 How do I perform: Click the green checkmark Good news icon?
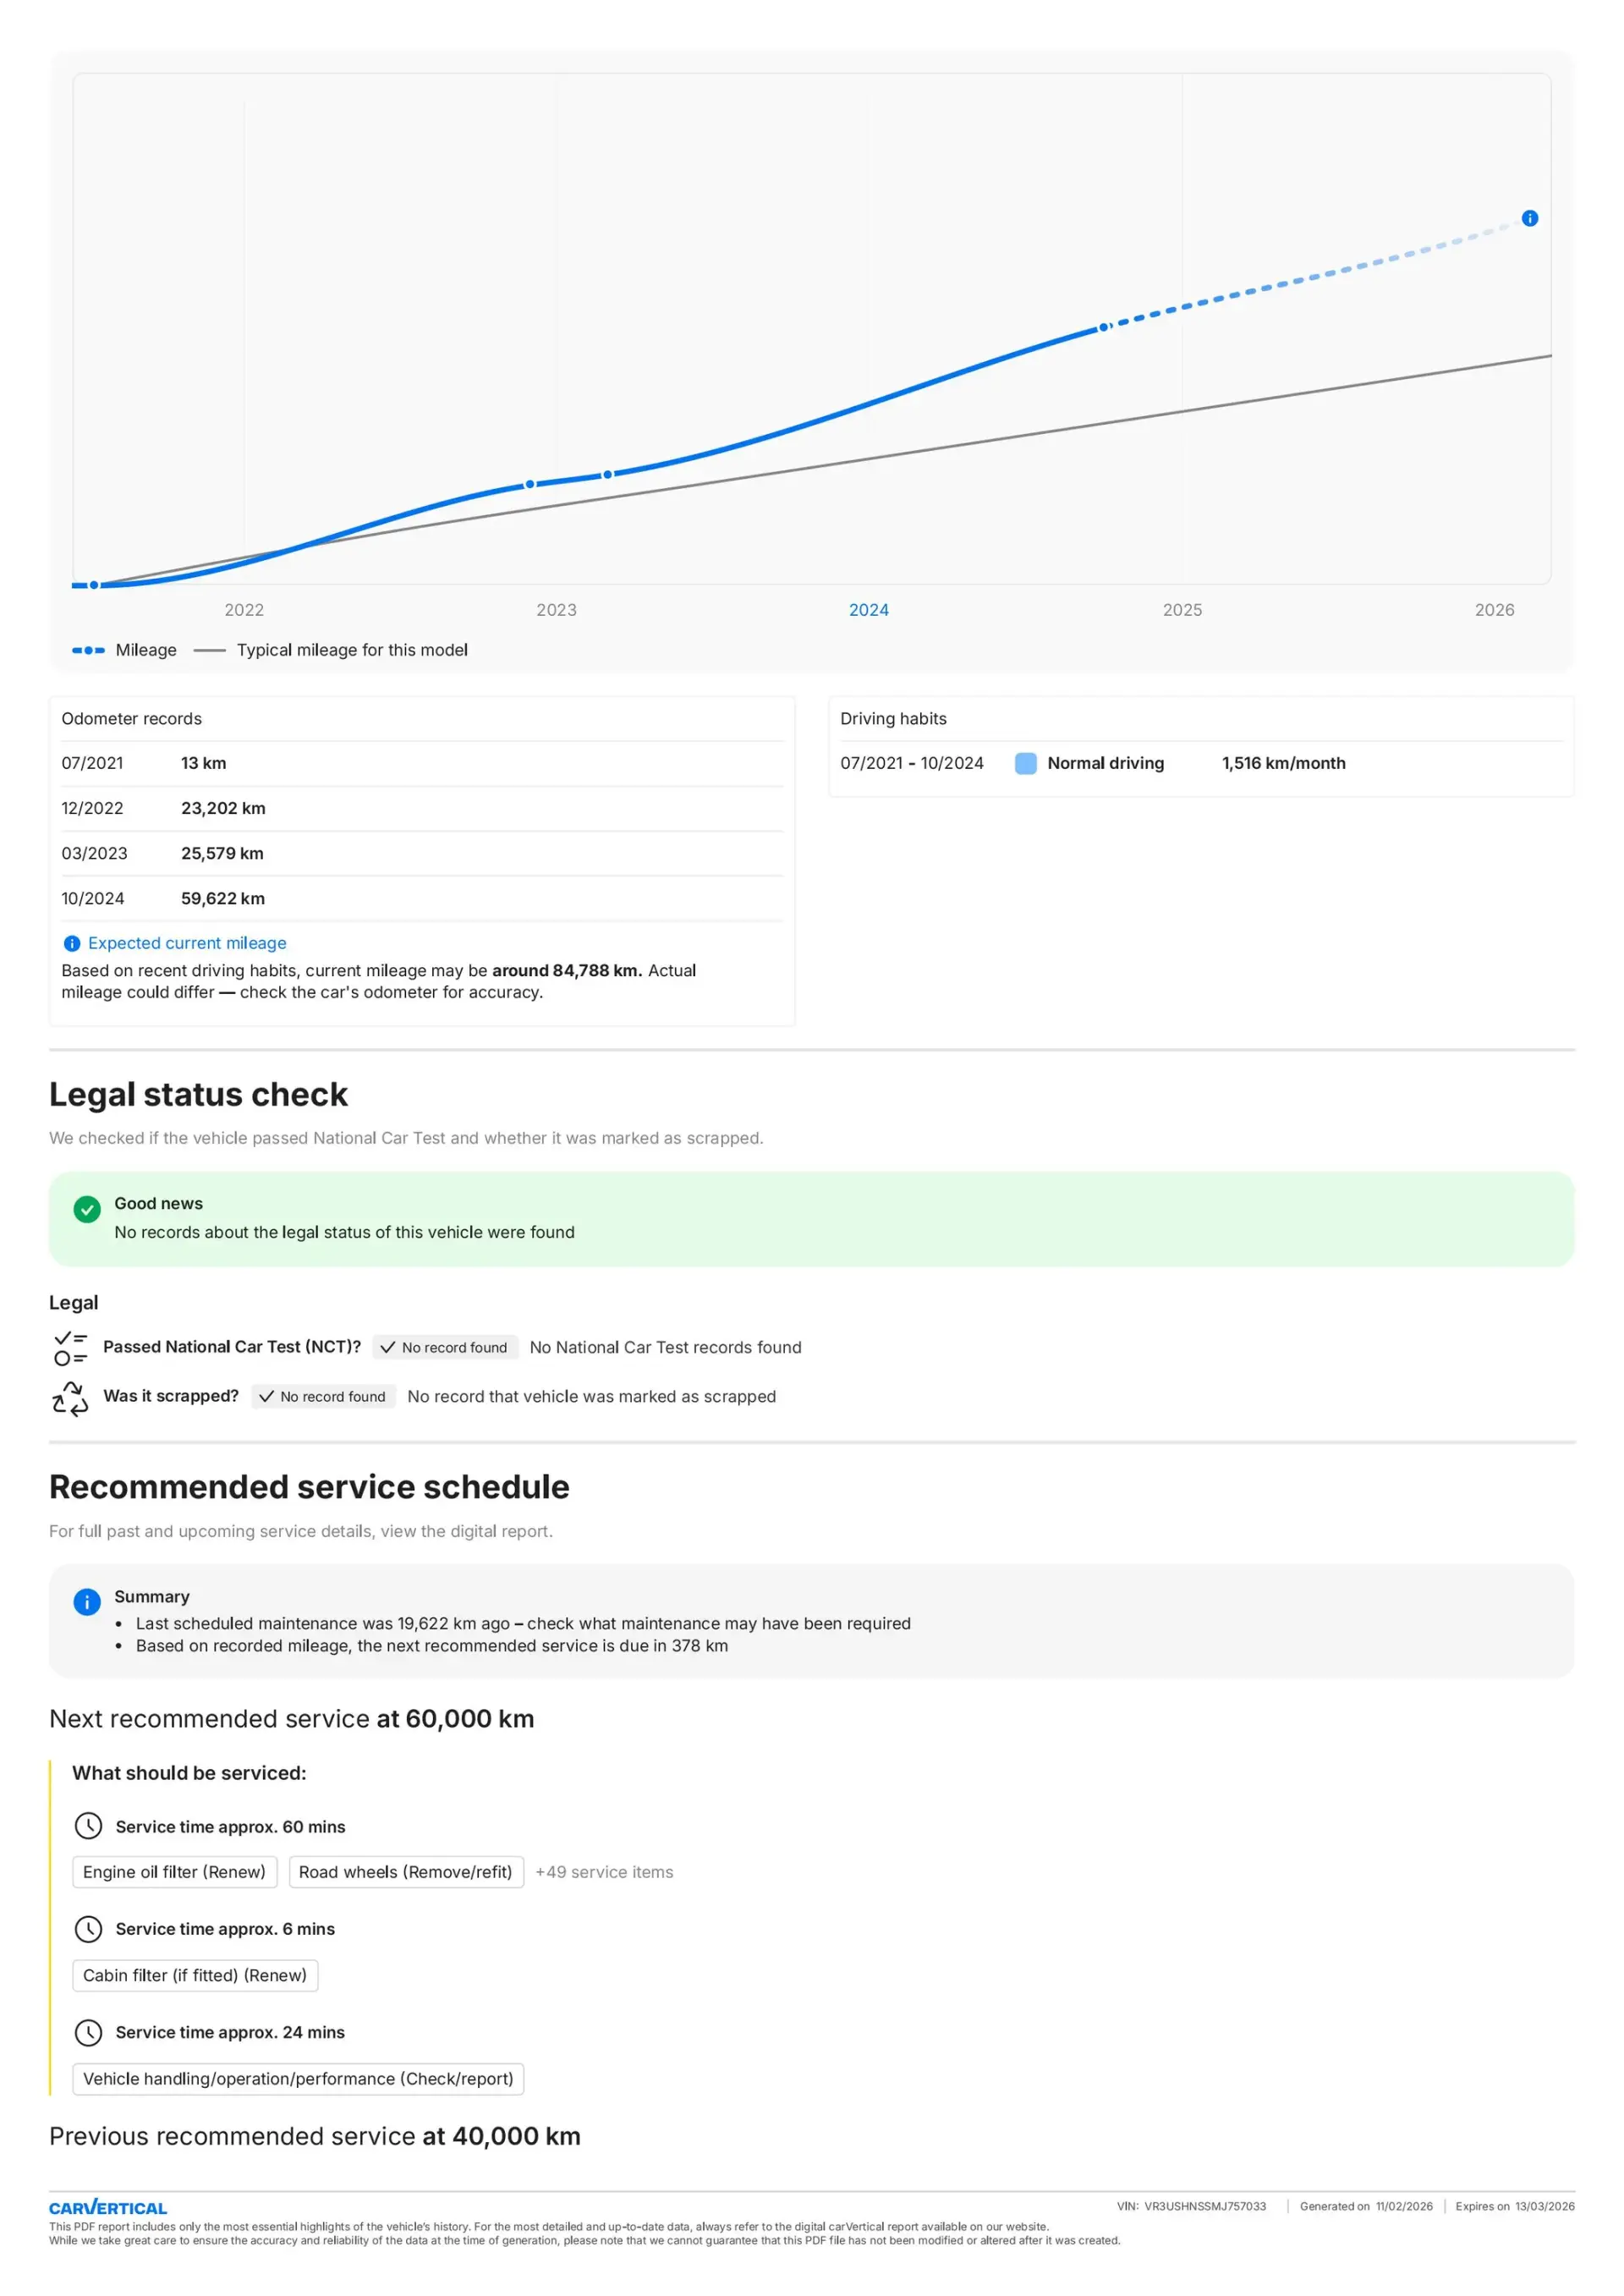click(x=87, y=1210)
